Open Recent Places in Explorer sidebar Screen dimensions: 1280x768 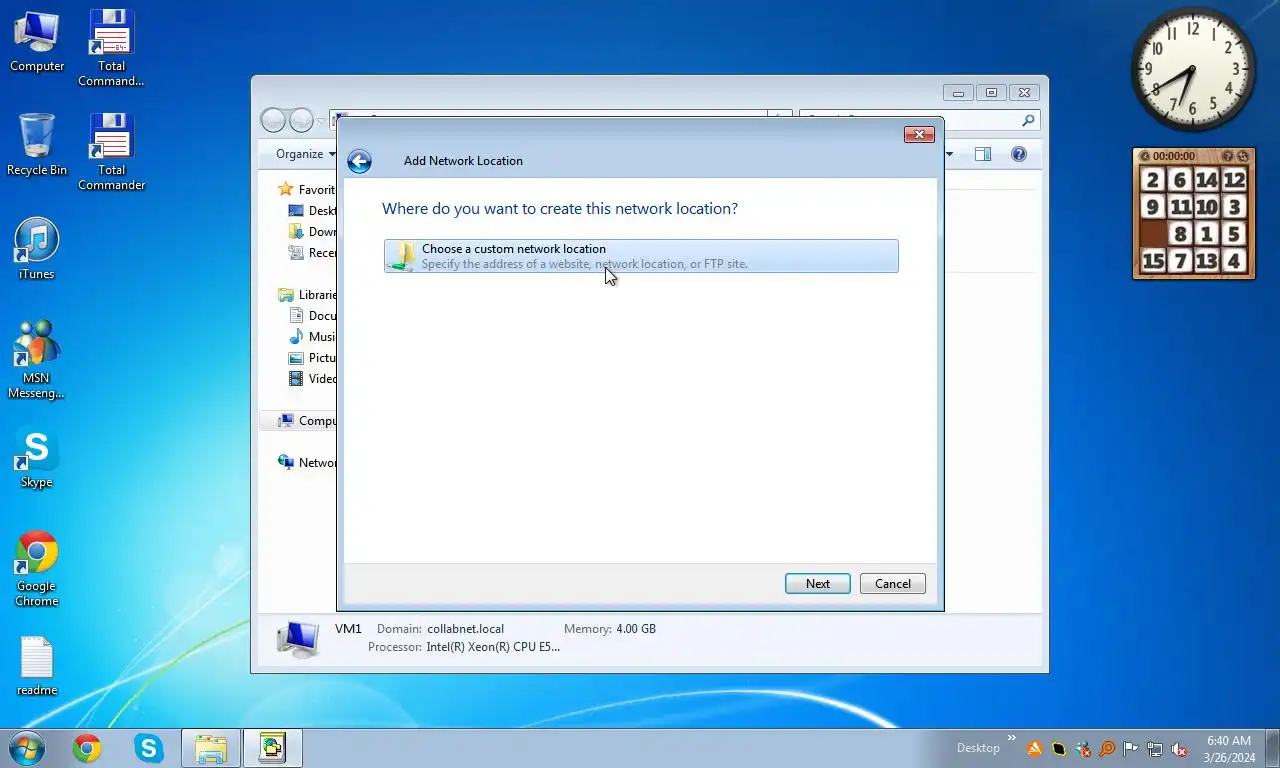tap(312, 253)
